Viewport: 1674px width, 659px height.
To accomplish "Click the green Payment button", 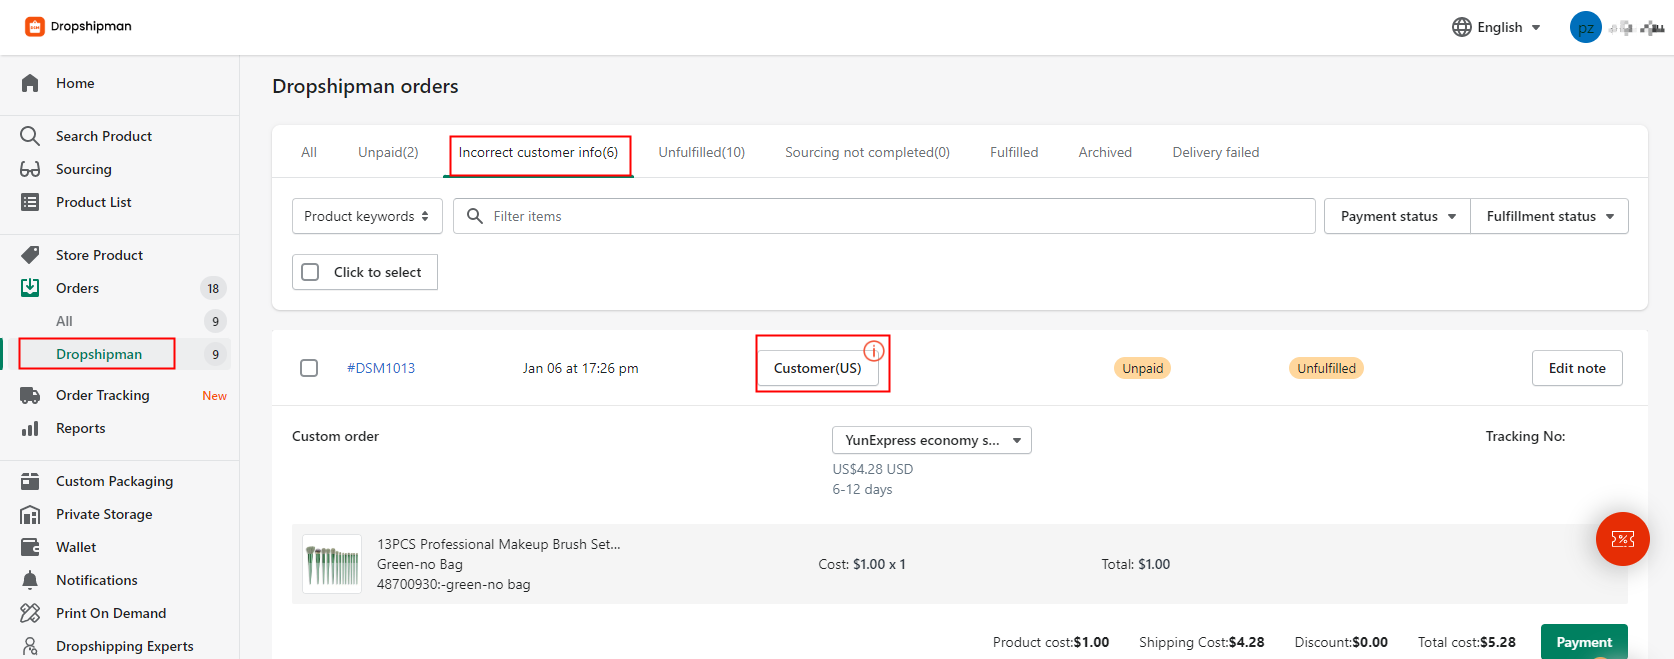I will 1584,642.
